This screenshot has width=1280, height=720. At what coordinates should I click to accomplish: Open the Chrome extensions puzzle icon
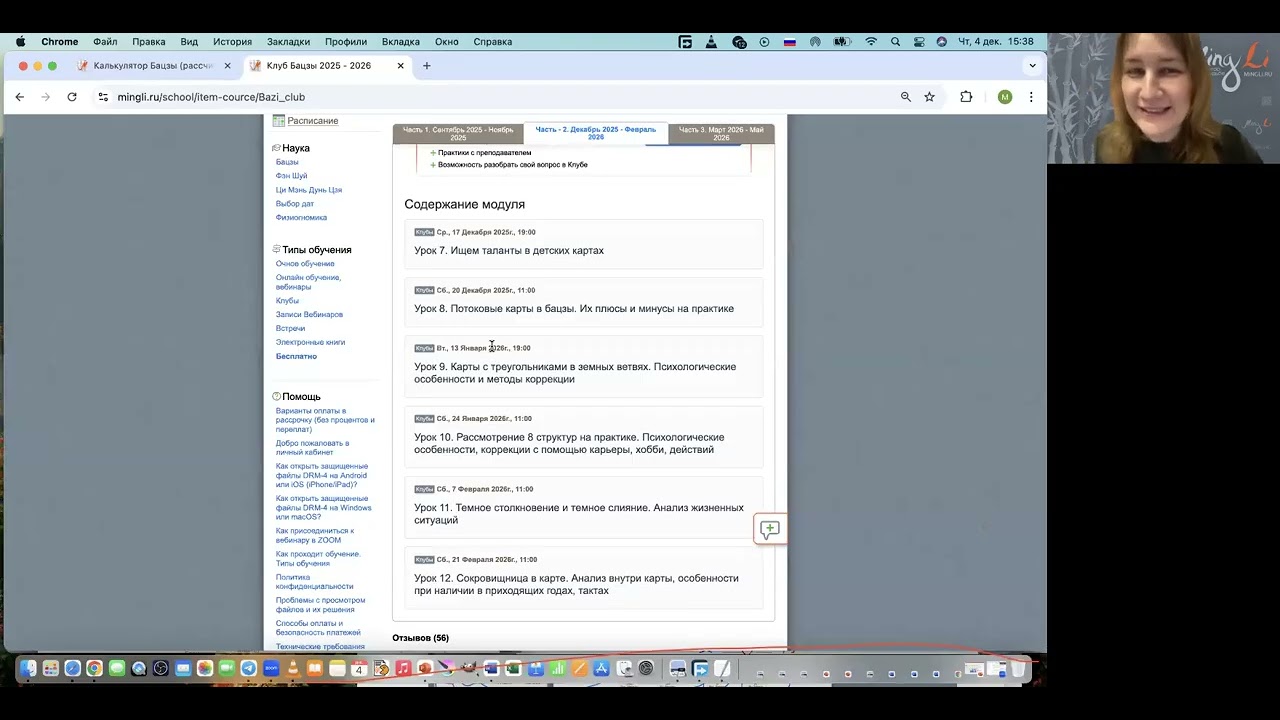pos(966,97)
